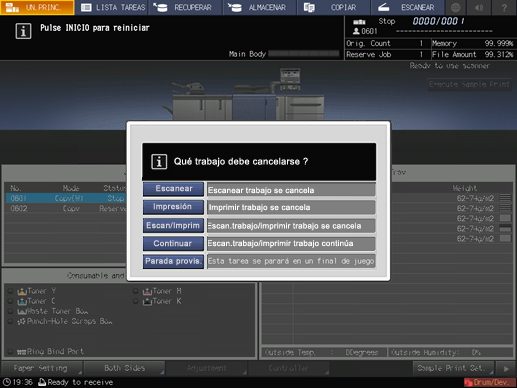The height and width of the screenshot is (388, 517).
Task: Select Toner Y indicator
Action: (x=10, y=291)
